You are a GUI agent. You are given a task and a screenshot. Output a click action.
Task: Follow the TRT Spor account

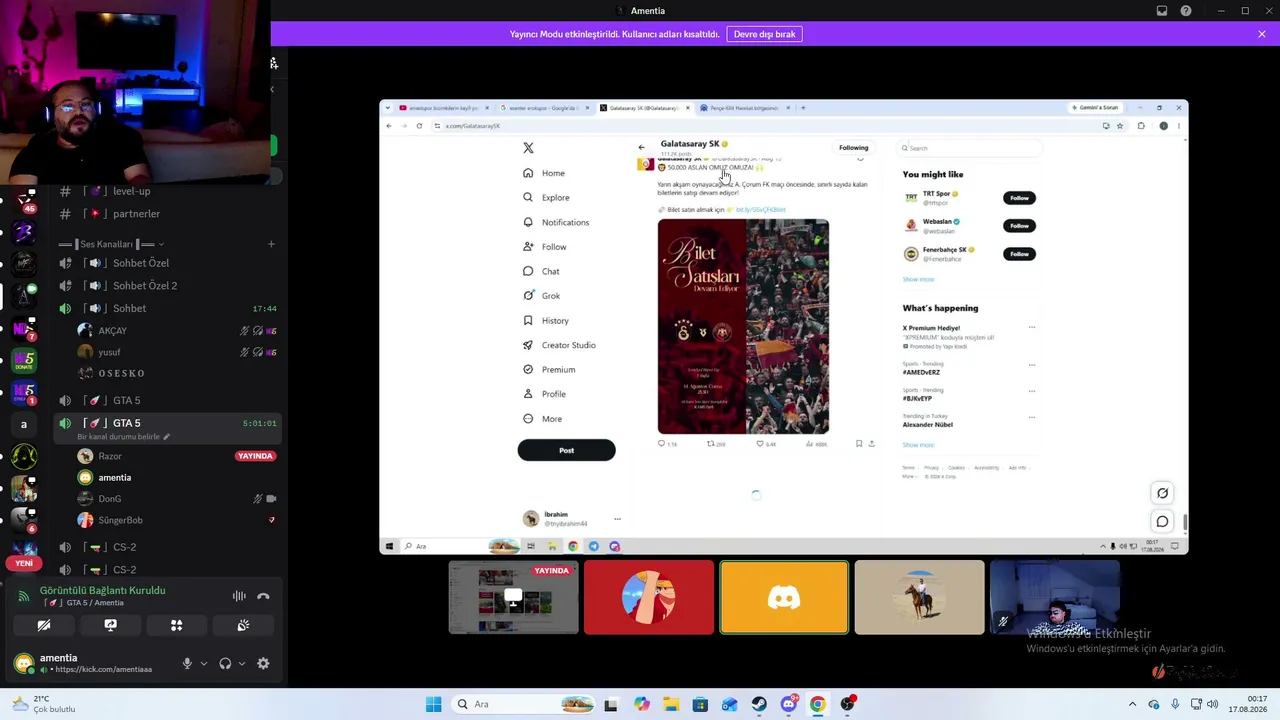pyautogui.click(x=1019, y=198)
